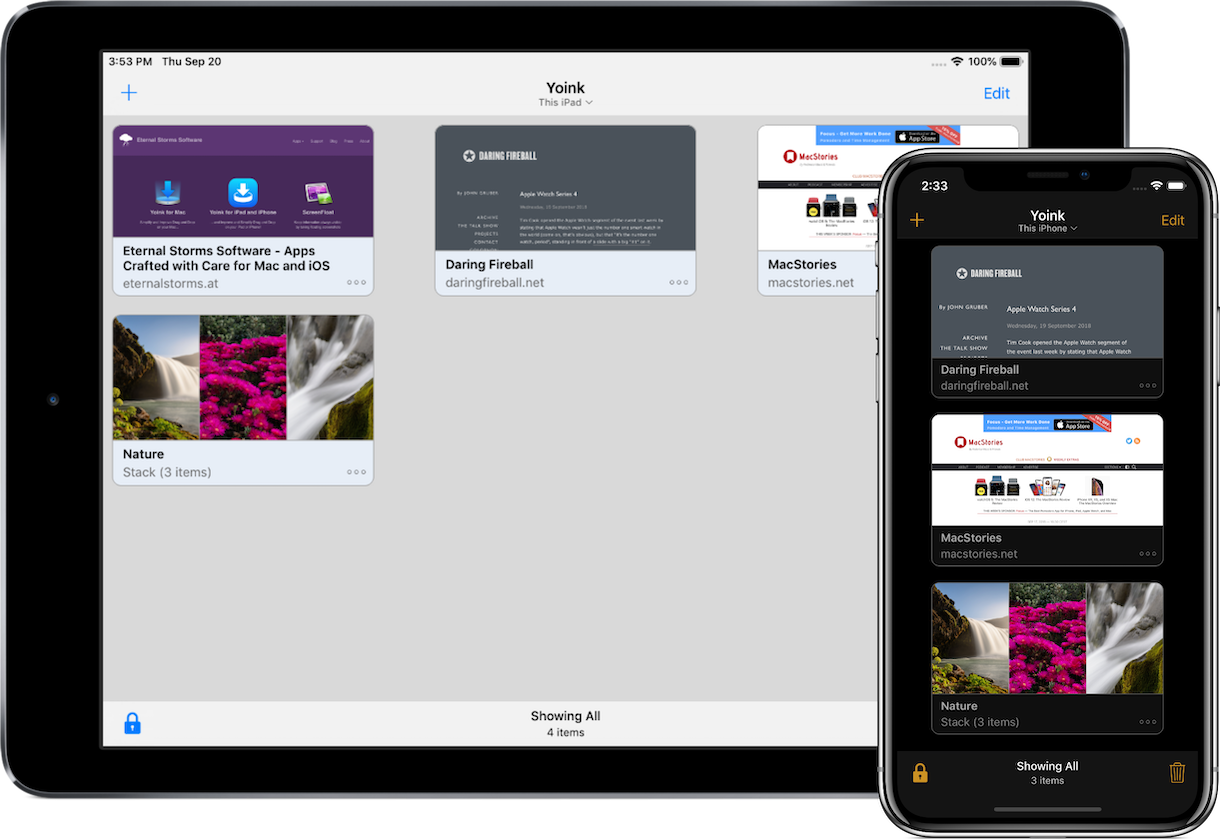The image size is (1220, 840).
Task: Open more options for iPhone Daring Fireball card
Action: point(1147,386)
